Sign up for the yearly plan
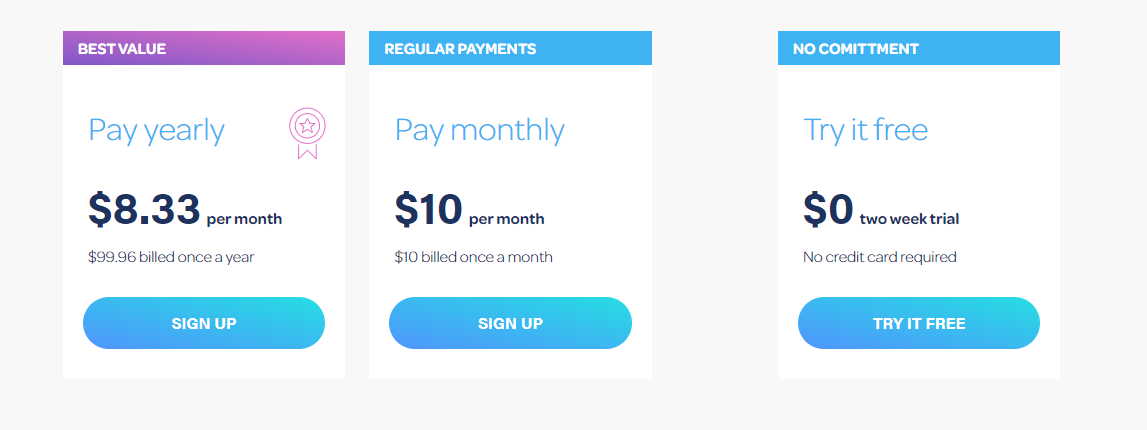 (204, 323)
